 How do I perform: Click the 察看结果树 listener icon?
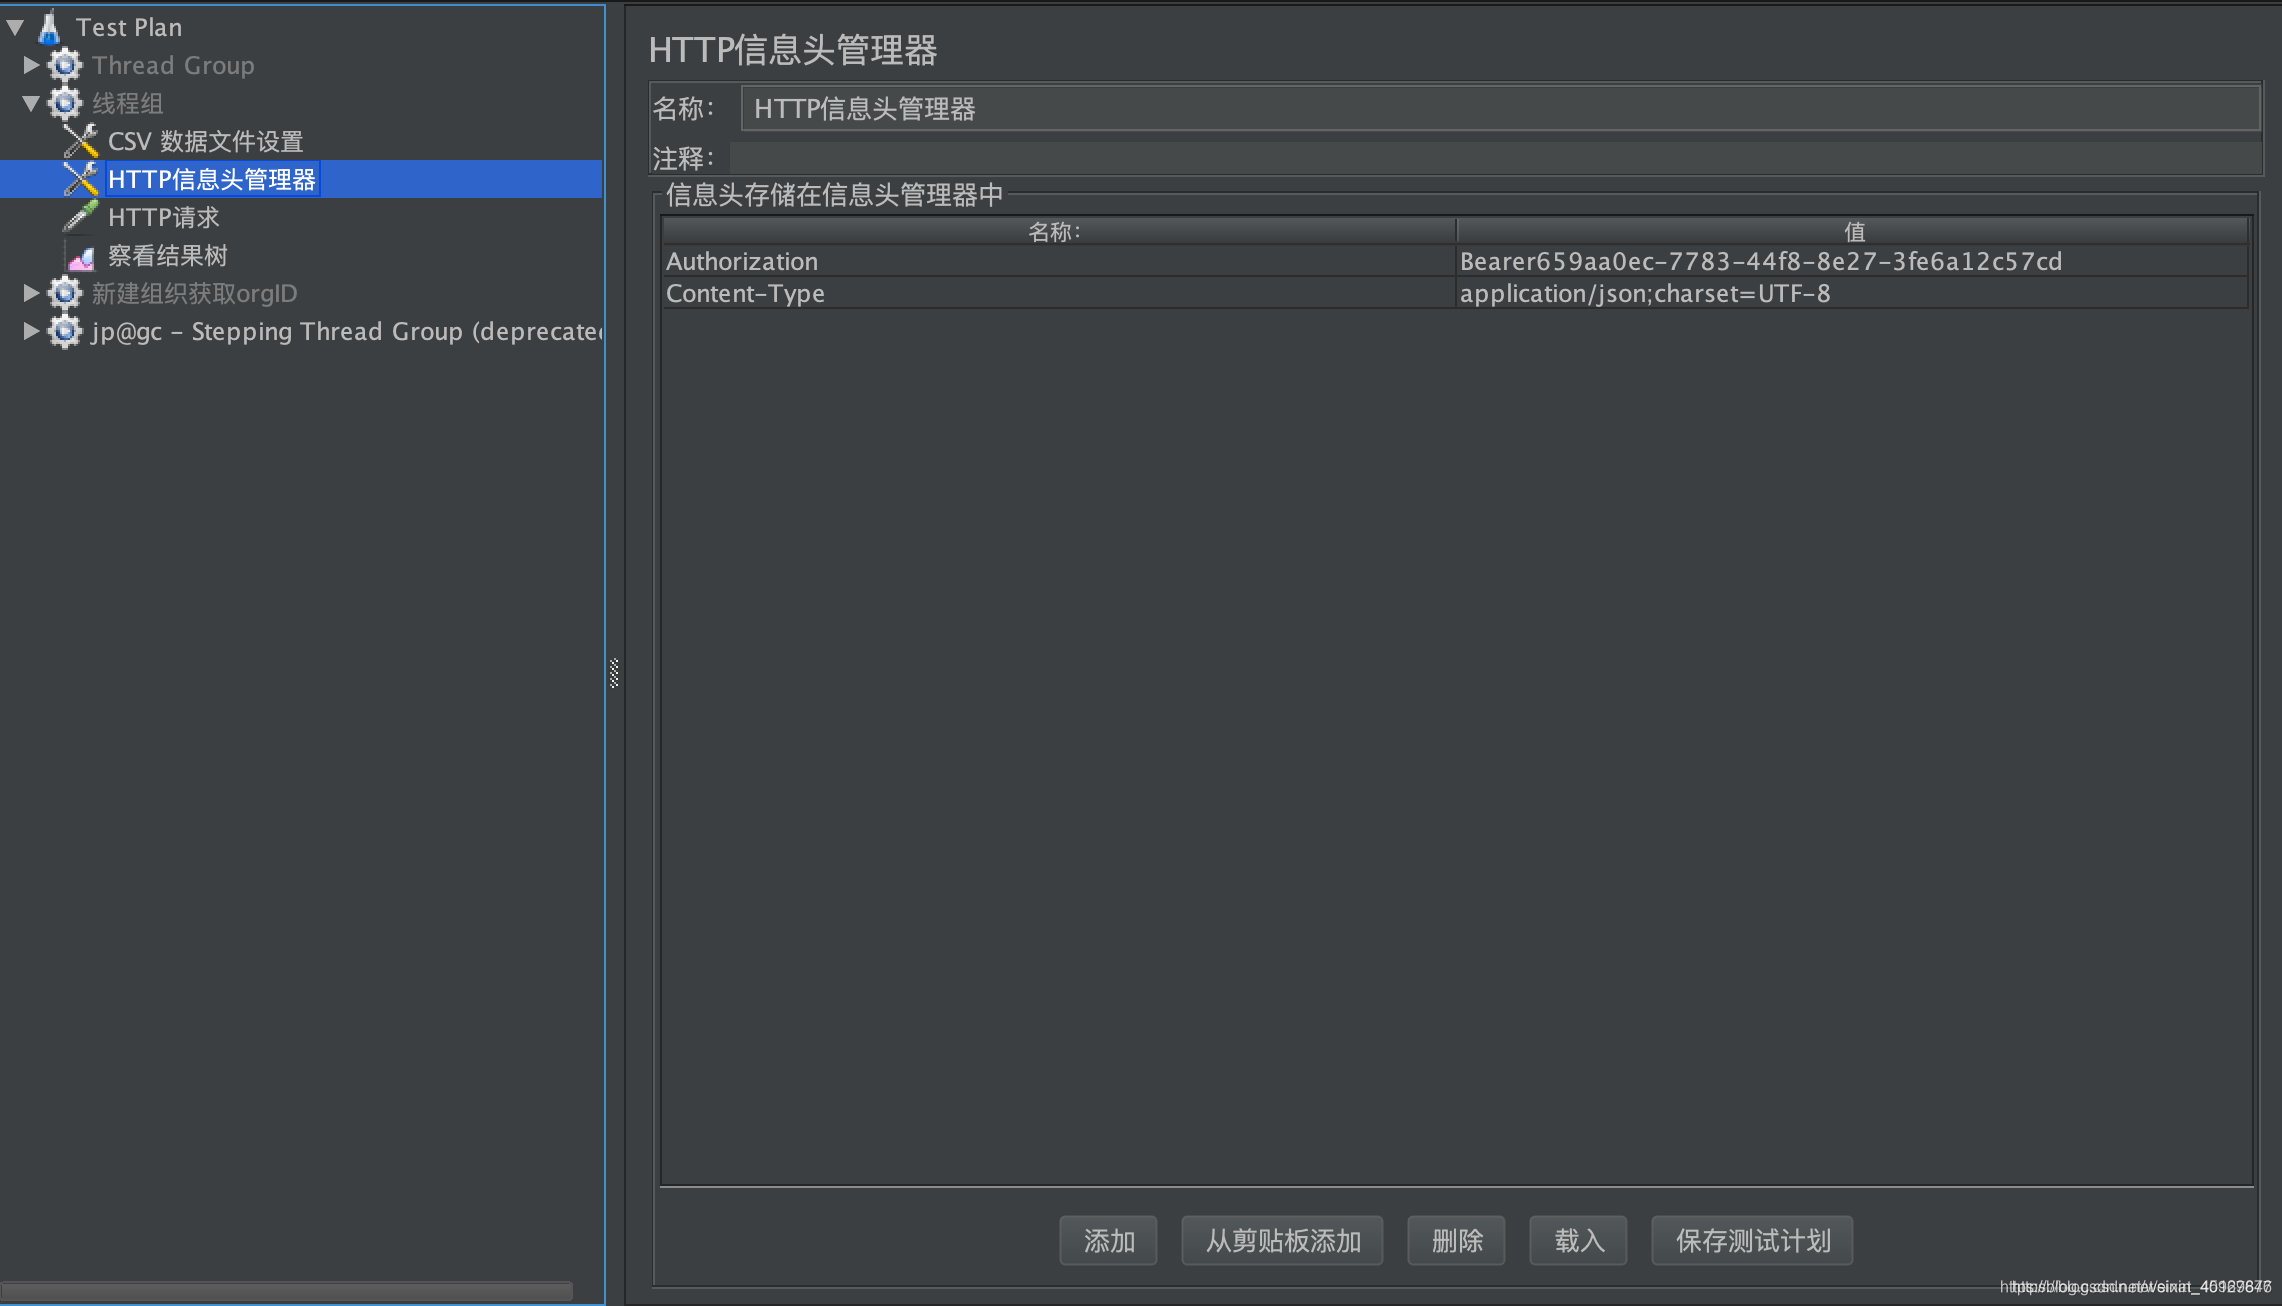(x=80, y=256)
